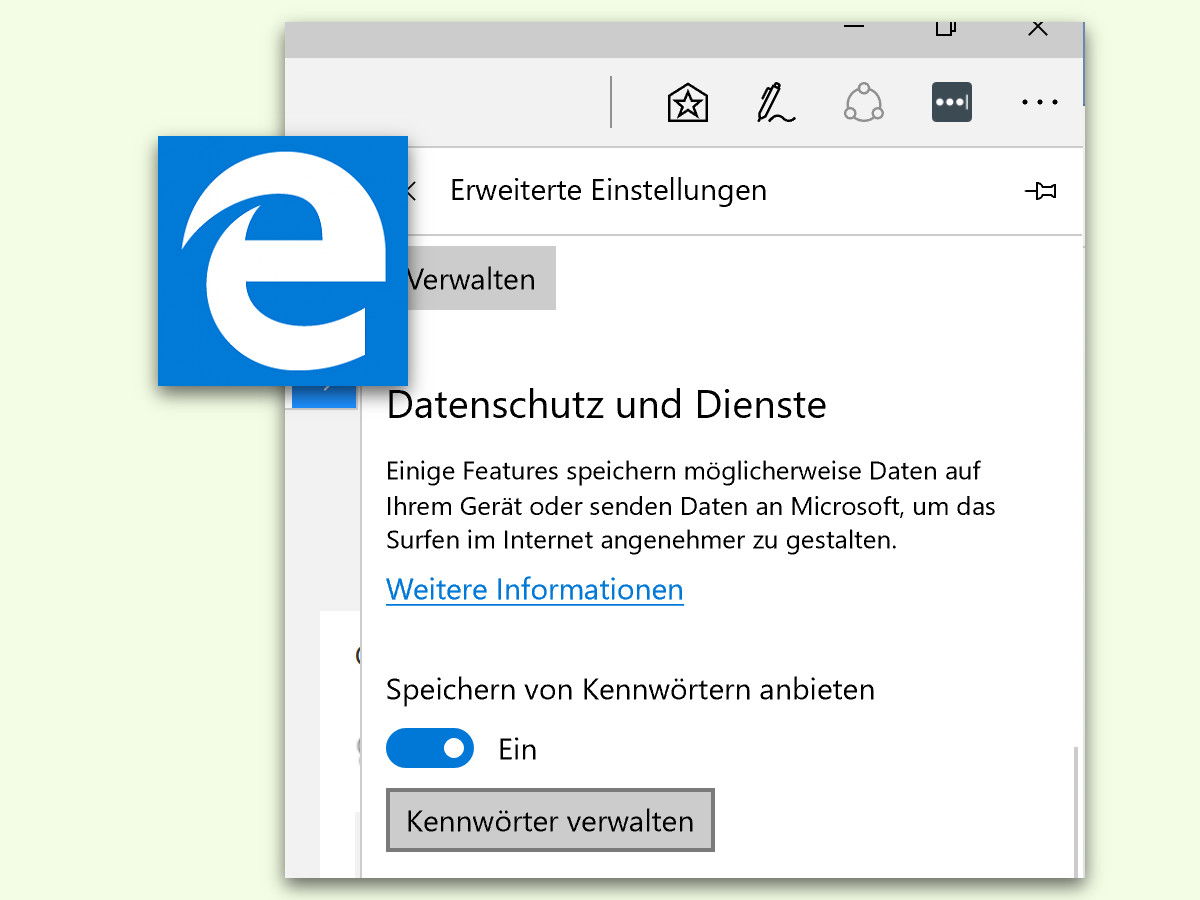Restore down the browser window
This screenshot has width=1200, height=900.
pyautogui.click(x=945, y=28)
